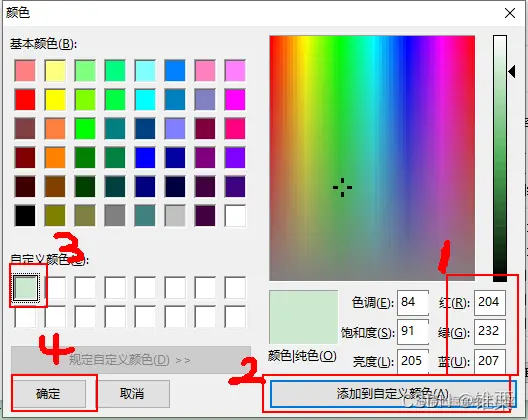Select the salmon pink basic color swatch

25,70
